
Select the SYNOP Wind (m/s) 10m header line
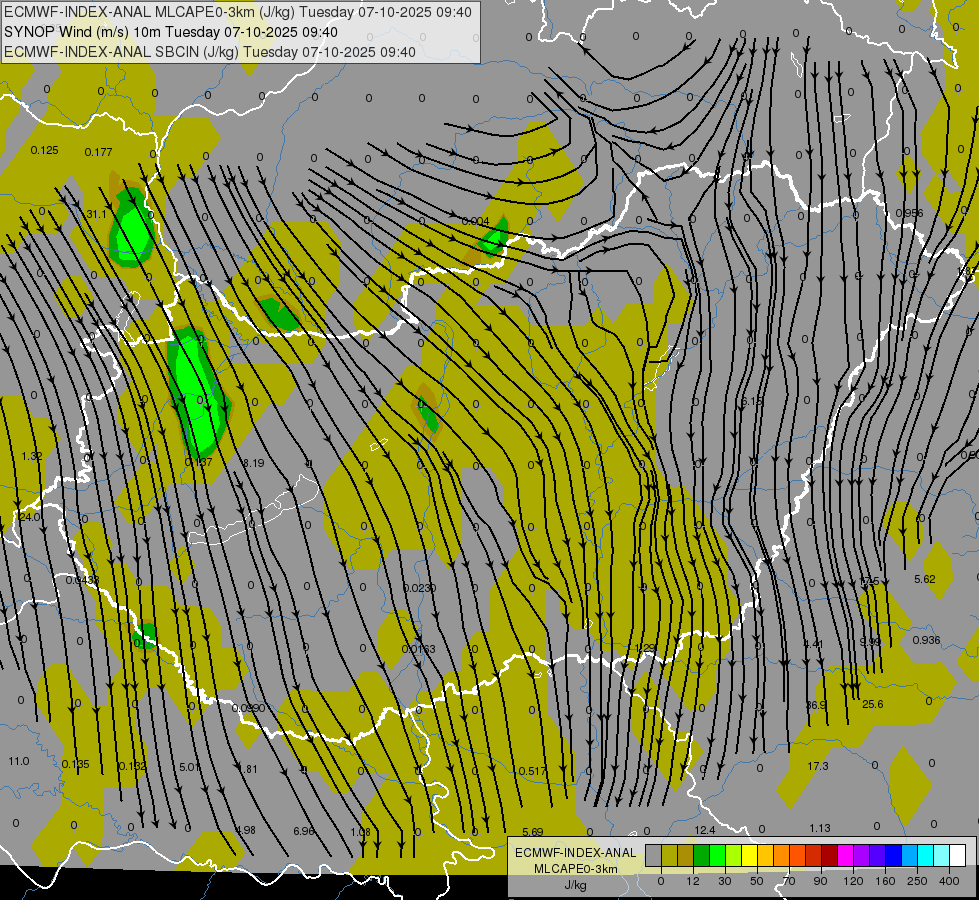click(171, 32)
